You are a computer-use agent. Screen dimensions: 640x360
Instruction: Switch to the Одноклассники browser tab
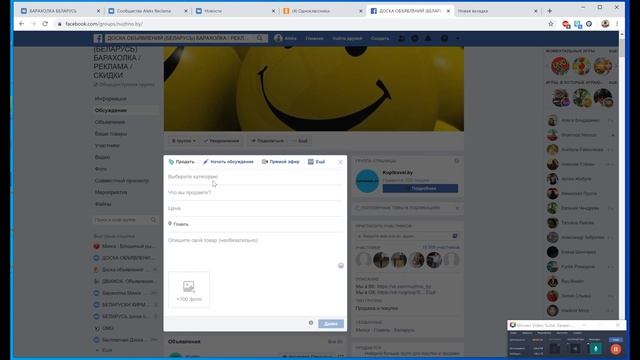tap(322, 11)
